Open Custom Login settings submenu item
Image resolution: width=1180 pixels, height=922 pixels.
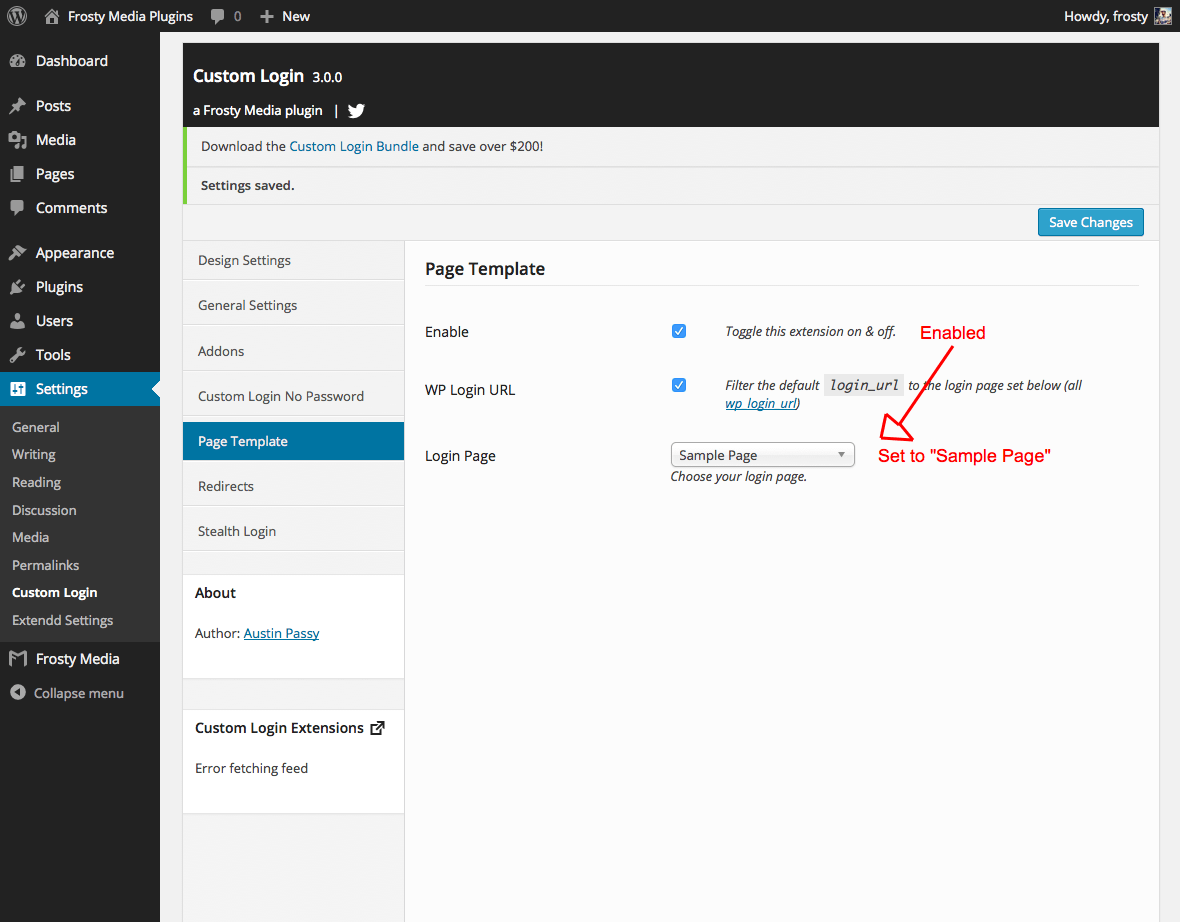click(x=54, y=592)
